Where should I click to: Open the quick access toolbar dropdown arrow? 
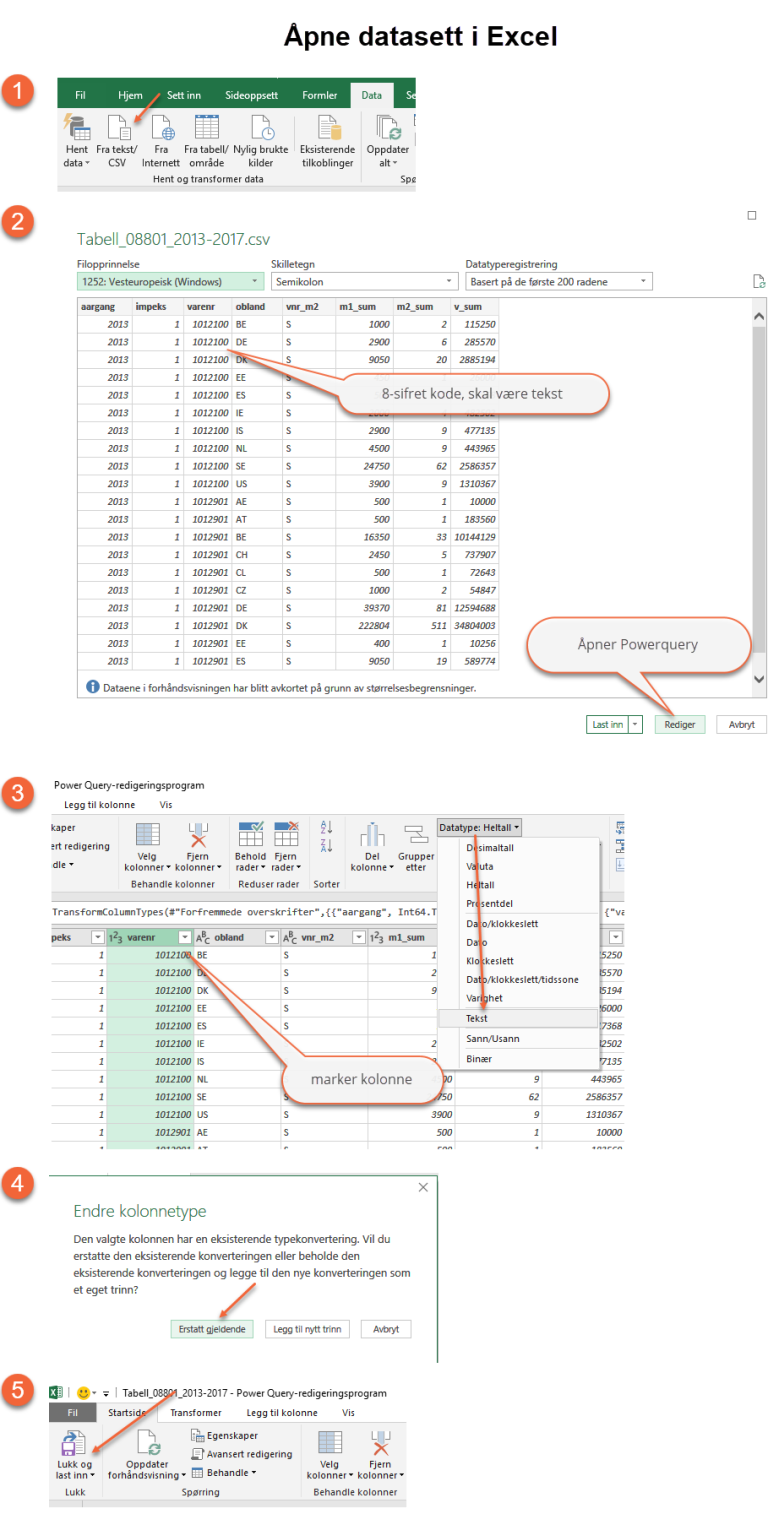point(106,1393)
